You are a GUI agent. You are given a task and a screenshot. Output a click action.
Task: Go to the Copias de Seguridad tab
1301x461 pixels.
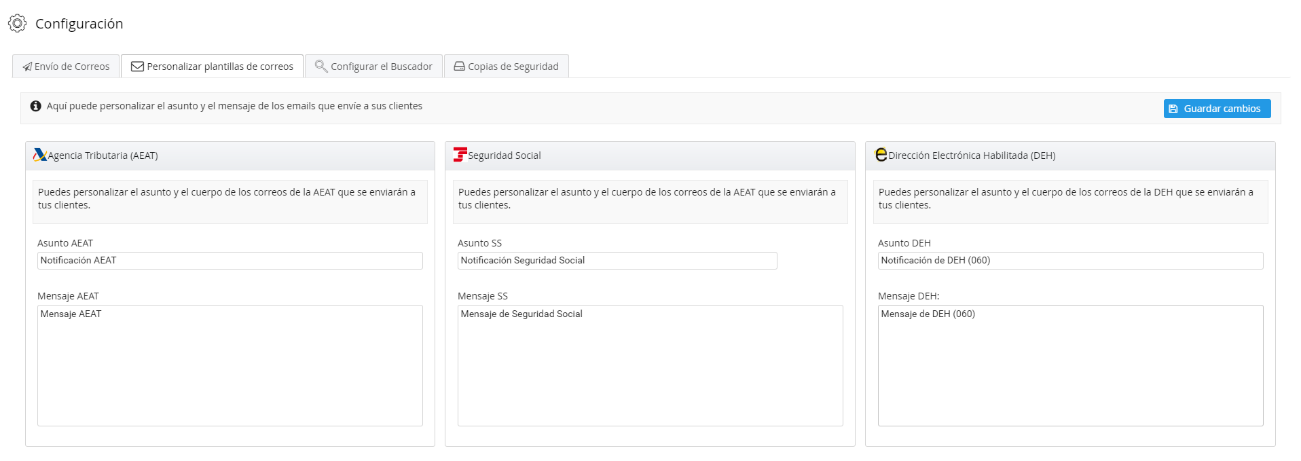point(507,67)
